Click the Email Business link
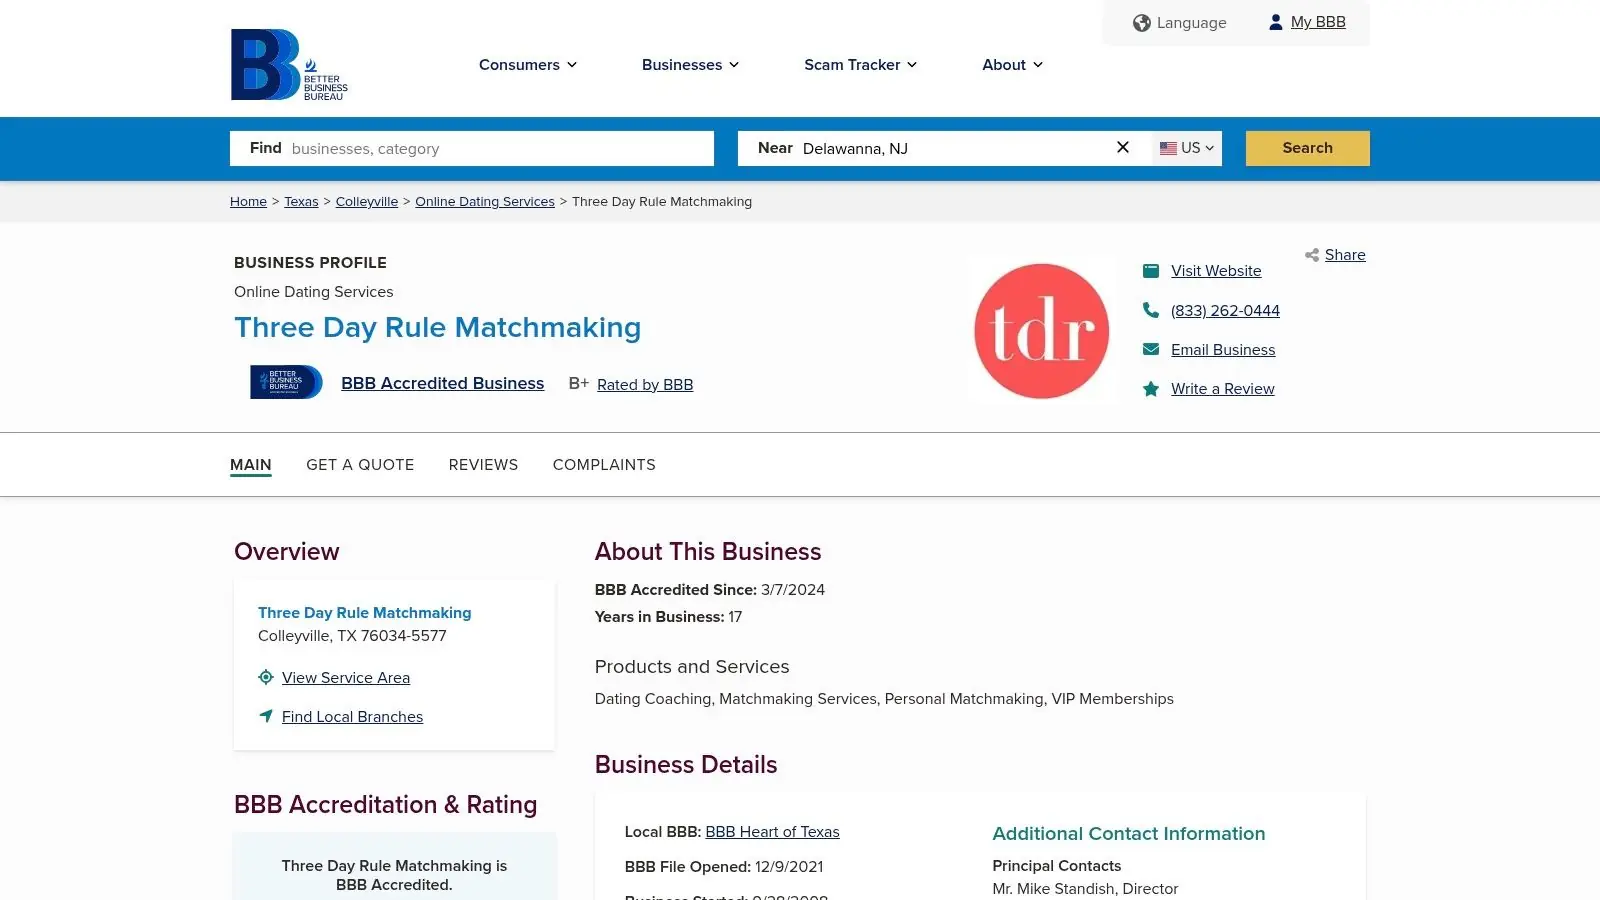This screenshot has width=1600, height=900. [1223, 350]
